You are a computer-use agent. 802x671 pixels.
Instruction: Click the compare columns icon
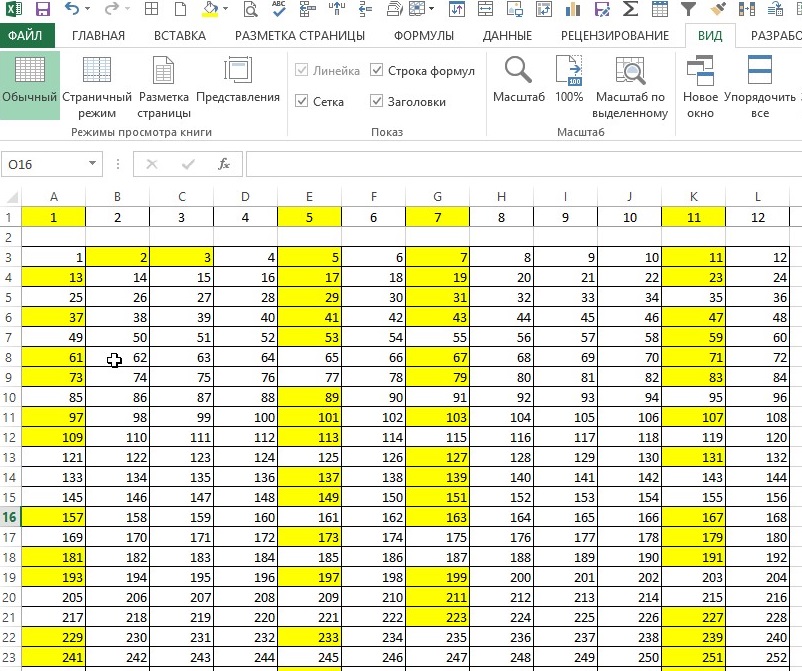(747, 9)
